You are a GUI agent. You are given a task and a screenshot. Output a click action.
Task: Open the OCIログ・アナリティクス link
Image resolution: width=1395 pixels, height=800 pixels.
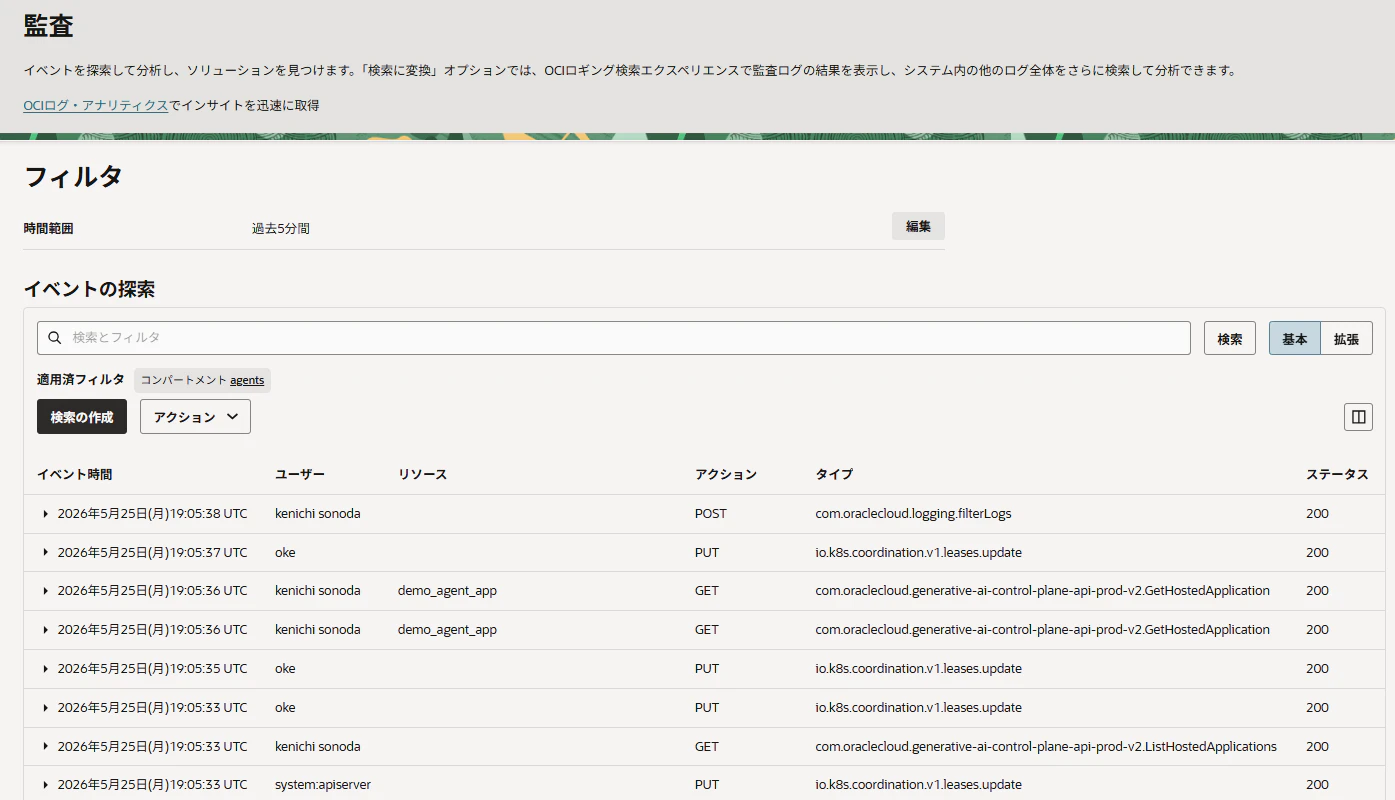click(96, 105)
